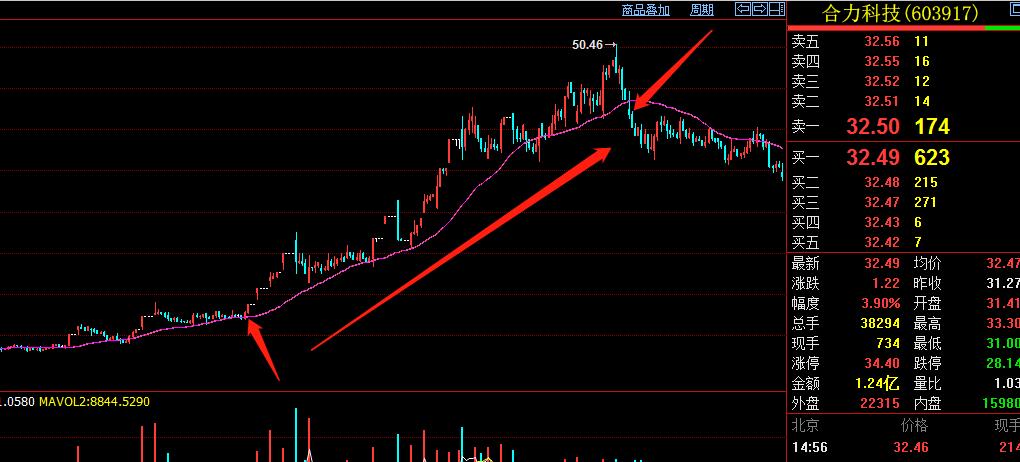Click the split-panel layout icon

pos(775,9)
